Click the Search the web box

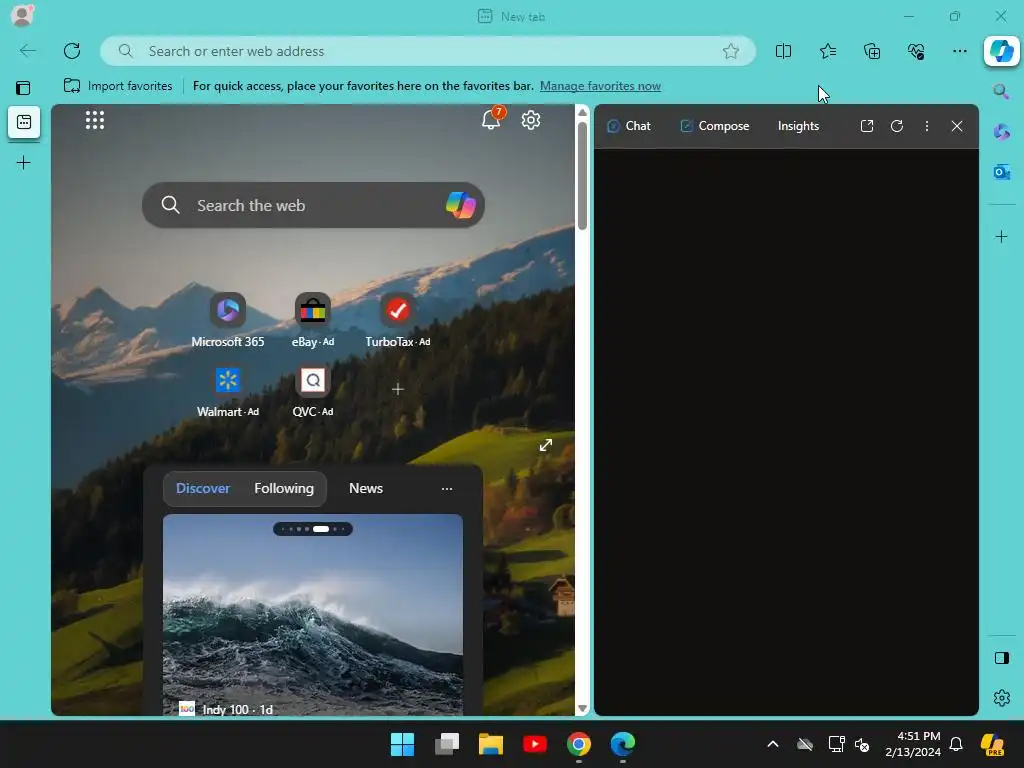(x=313, y=205)
